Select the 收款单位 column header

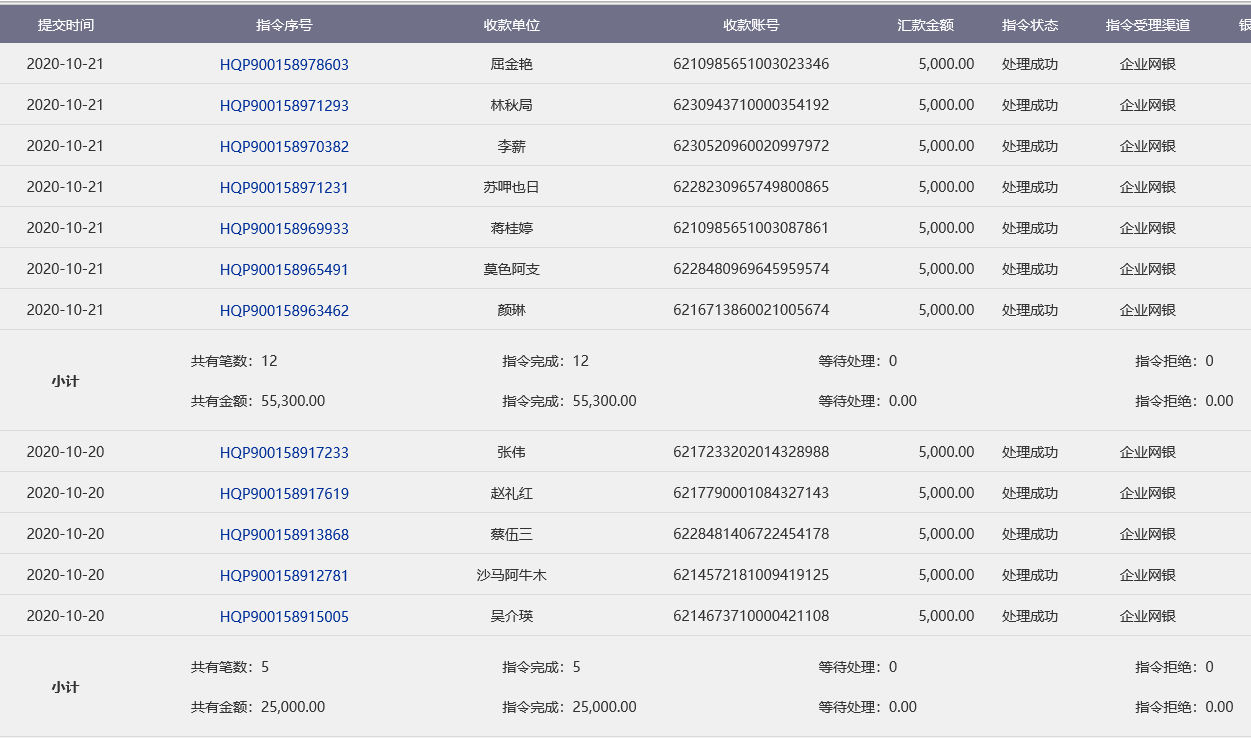[511, 25]
